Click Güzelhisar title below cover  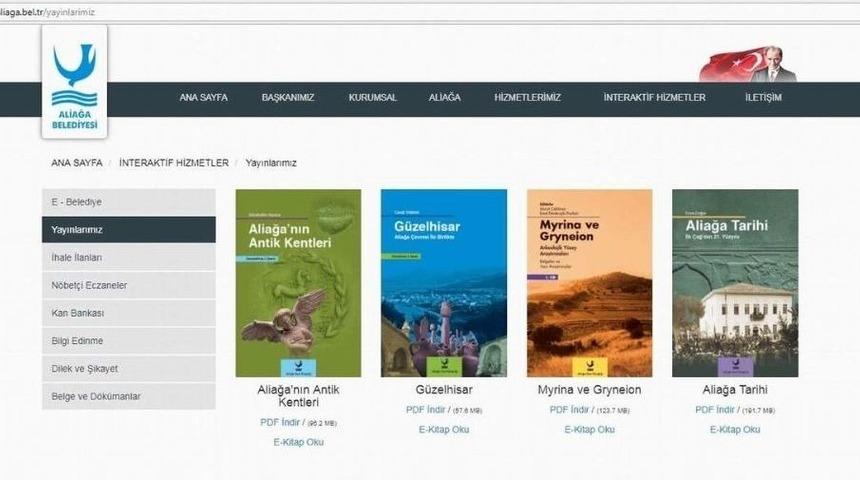point(444,389)
